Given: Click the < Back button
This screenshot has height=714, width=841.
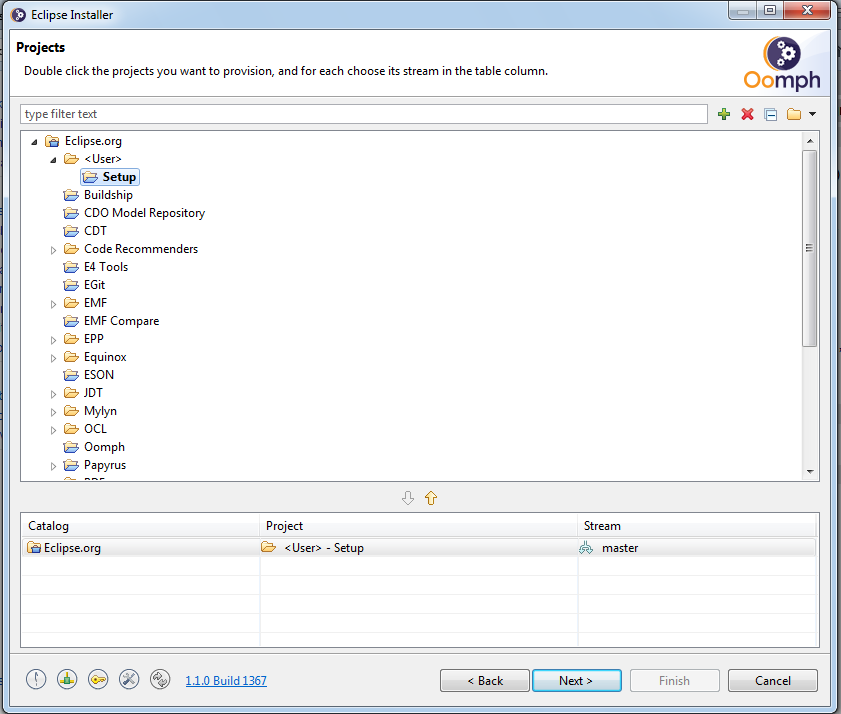Looking at the screenshot, I should coord(485,681).
